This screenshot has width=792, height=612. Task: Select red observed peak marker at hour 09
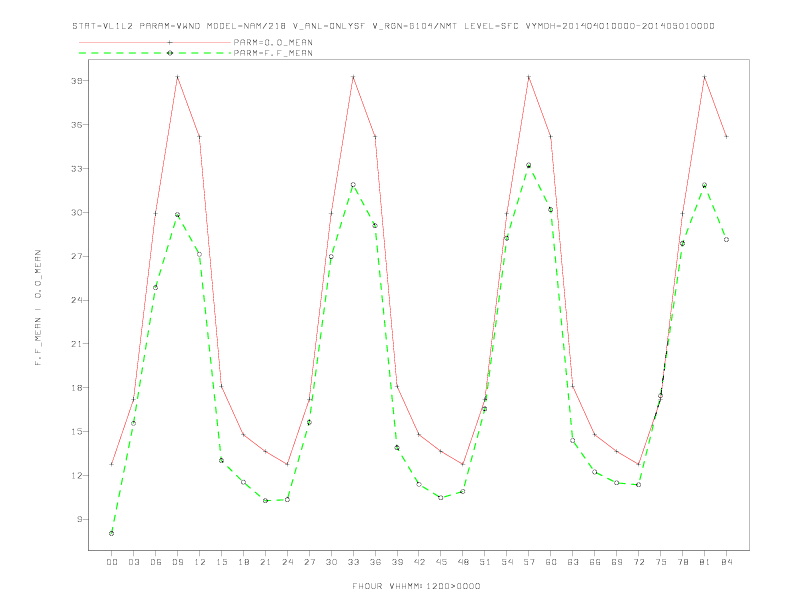point(177,77)
